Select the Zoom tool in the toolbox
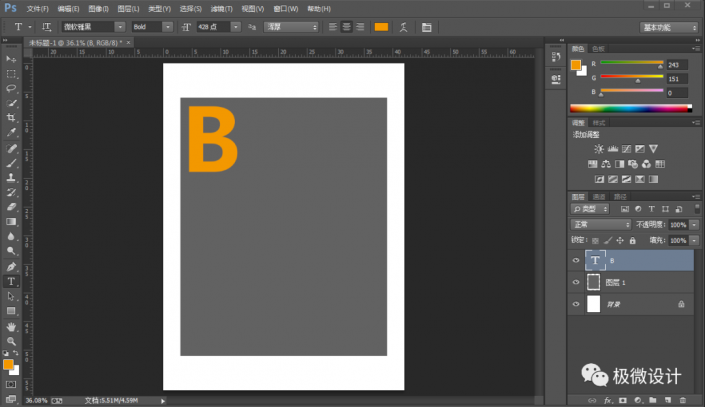Screen dimensions: 705x407 pos(11,341)
